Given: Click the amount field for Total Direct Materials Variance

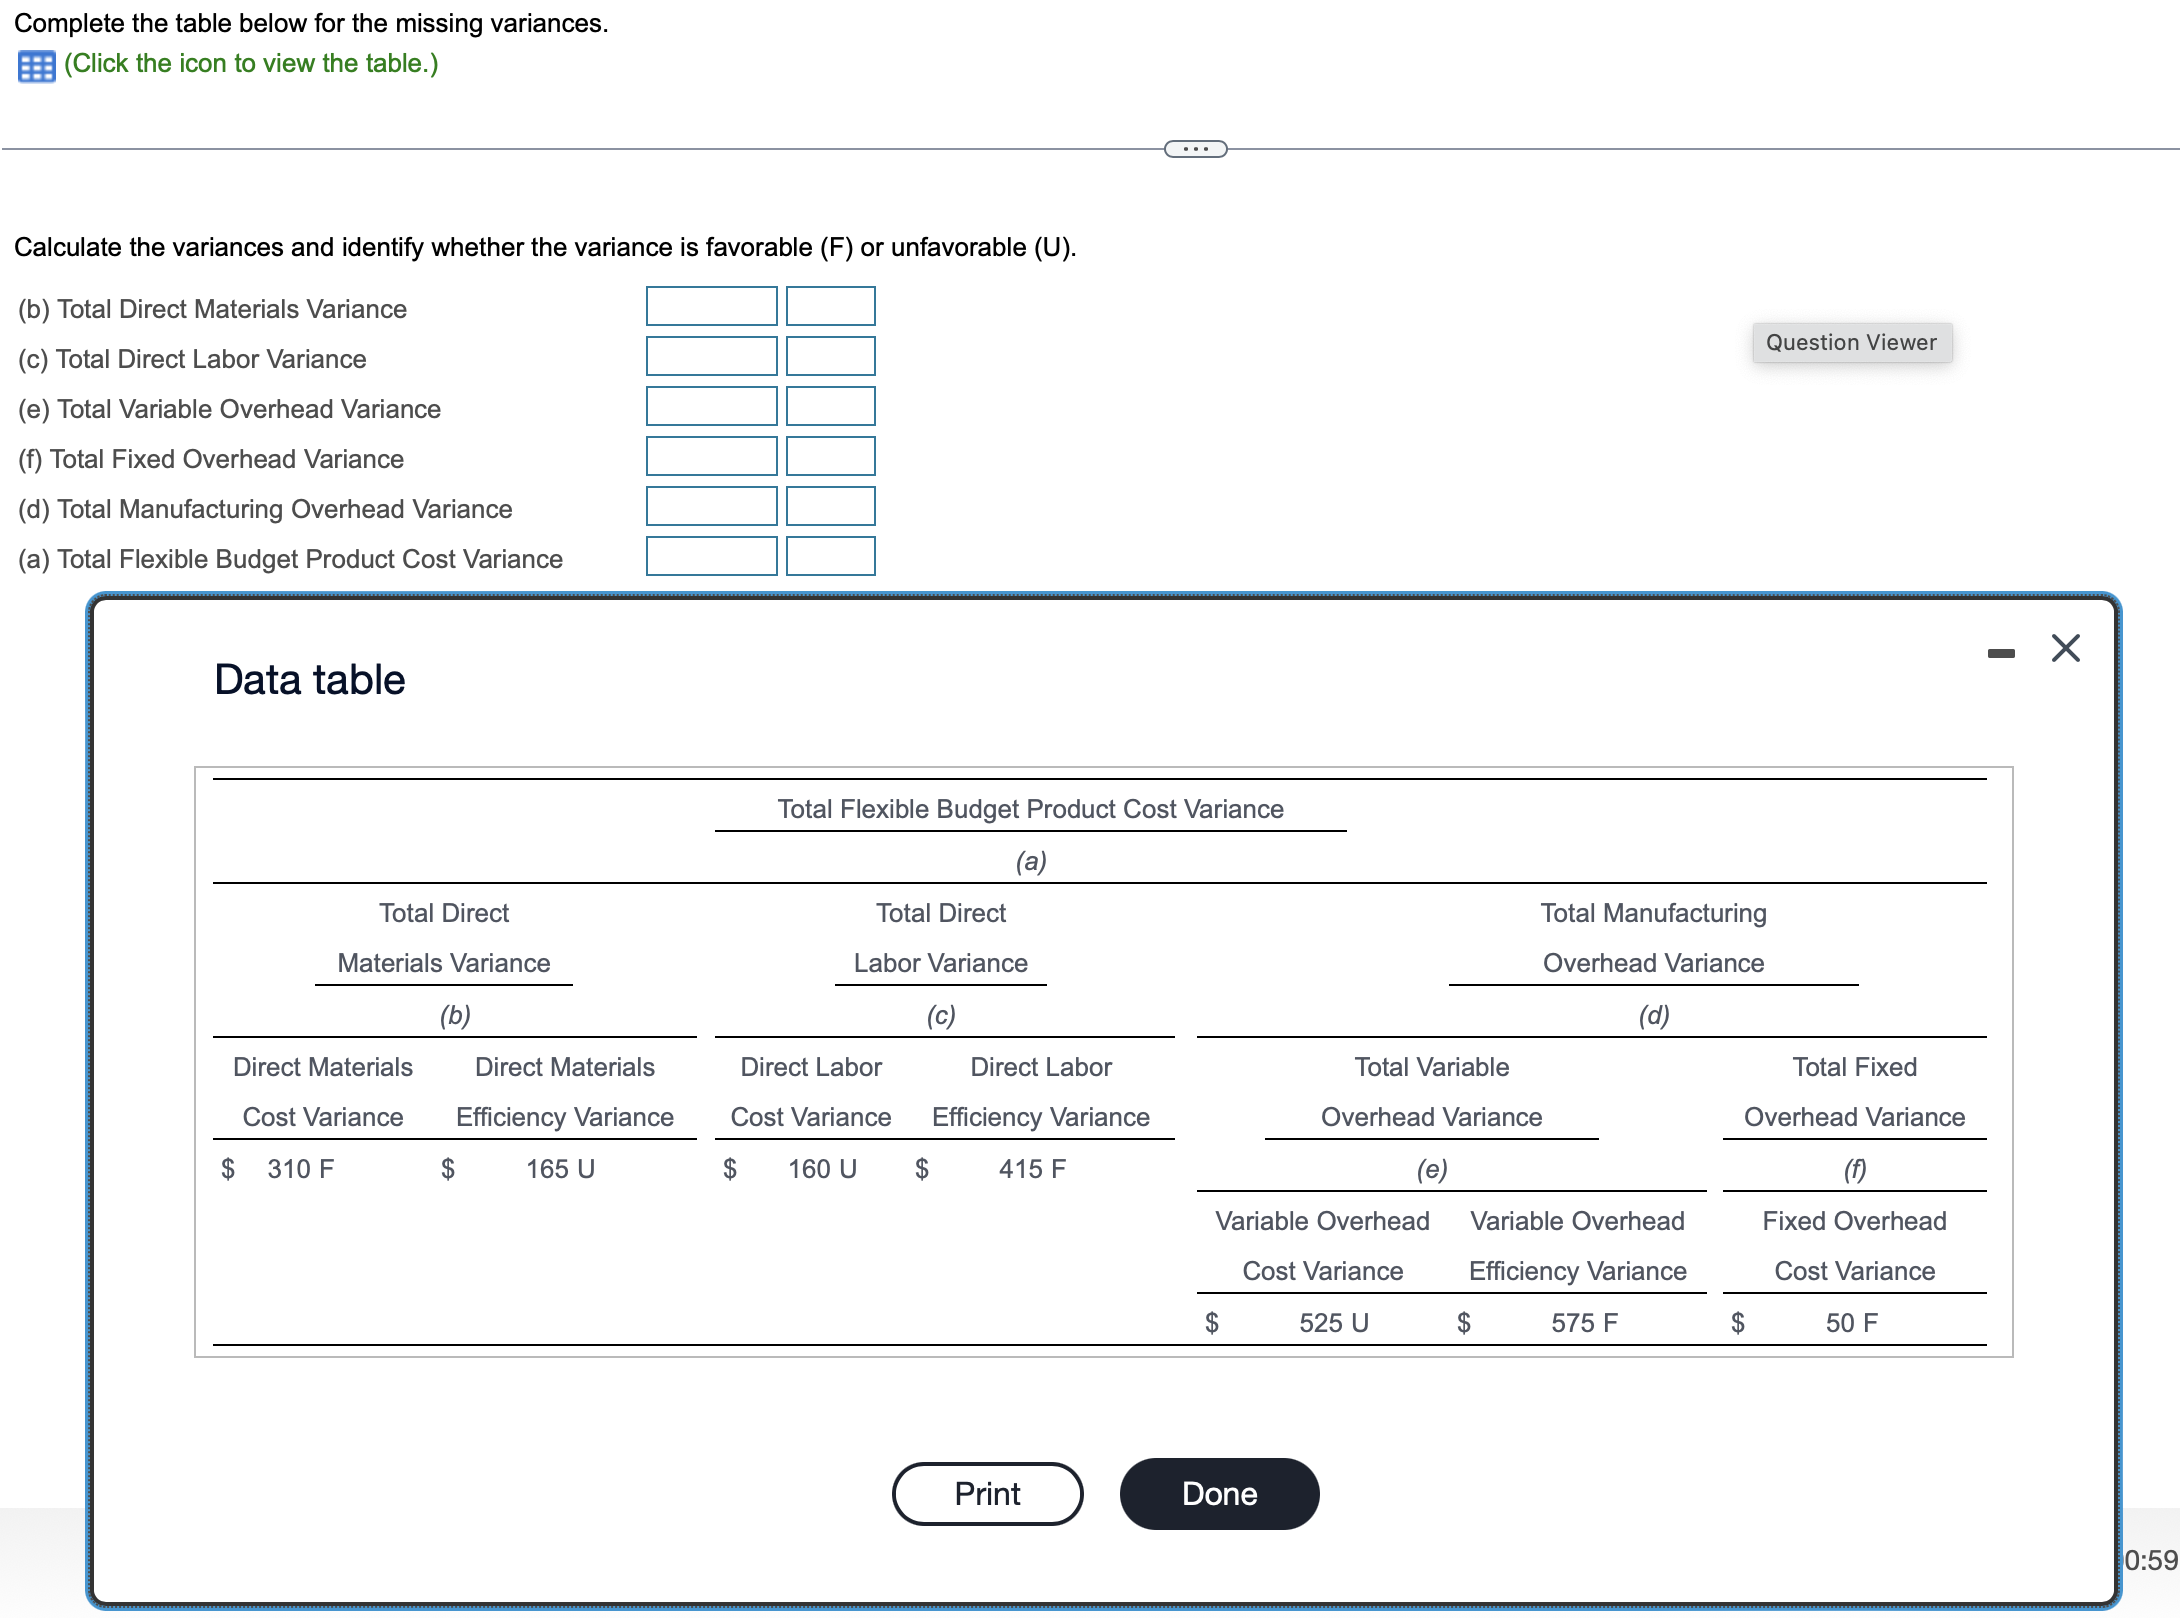Looking at the screenshot, I should pyautogui.click(x=711, y=306).
